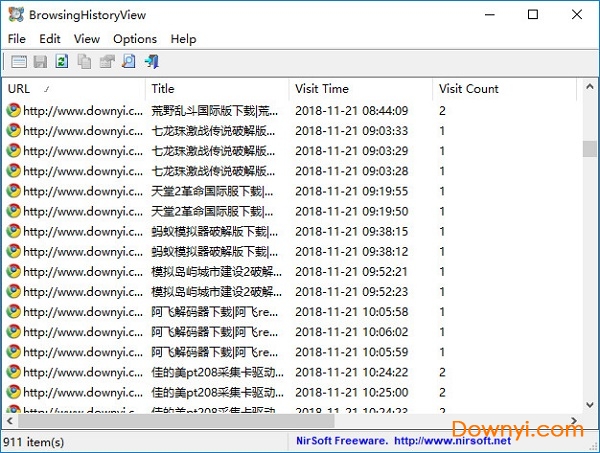Sort the list by URL column header
This screenshot has width=600, height=453.
click(70, 89)
